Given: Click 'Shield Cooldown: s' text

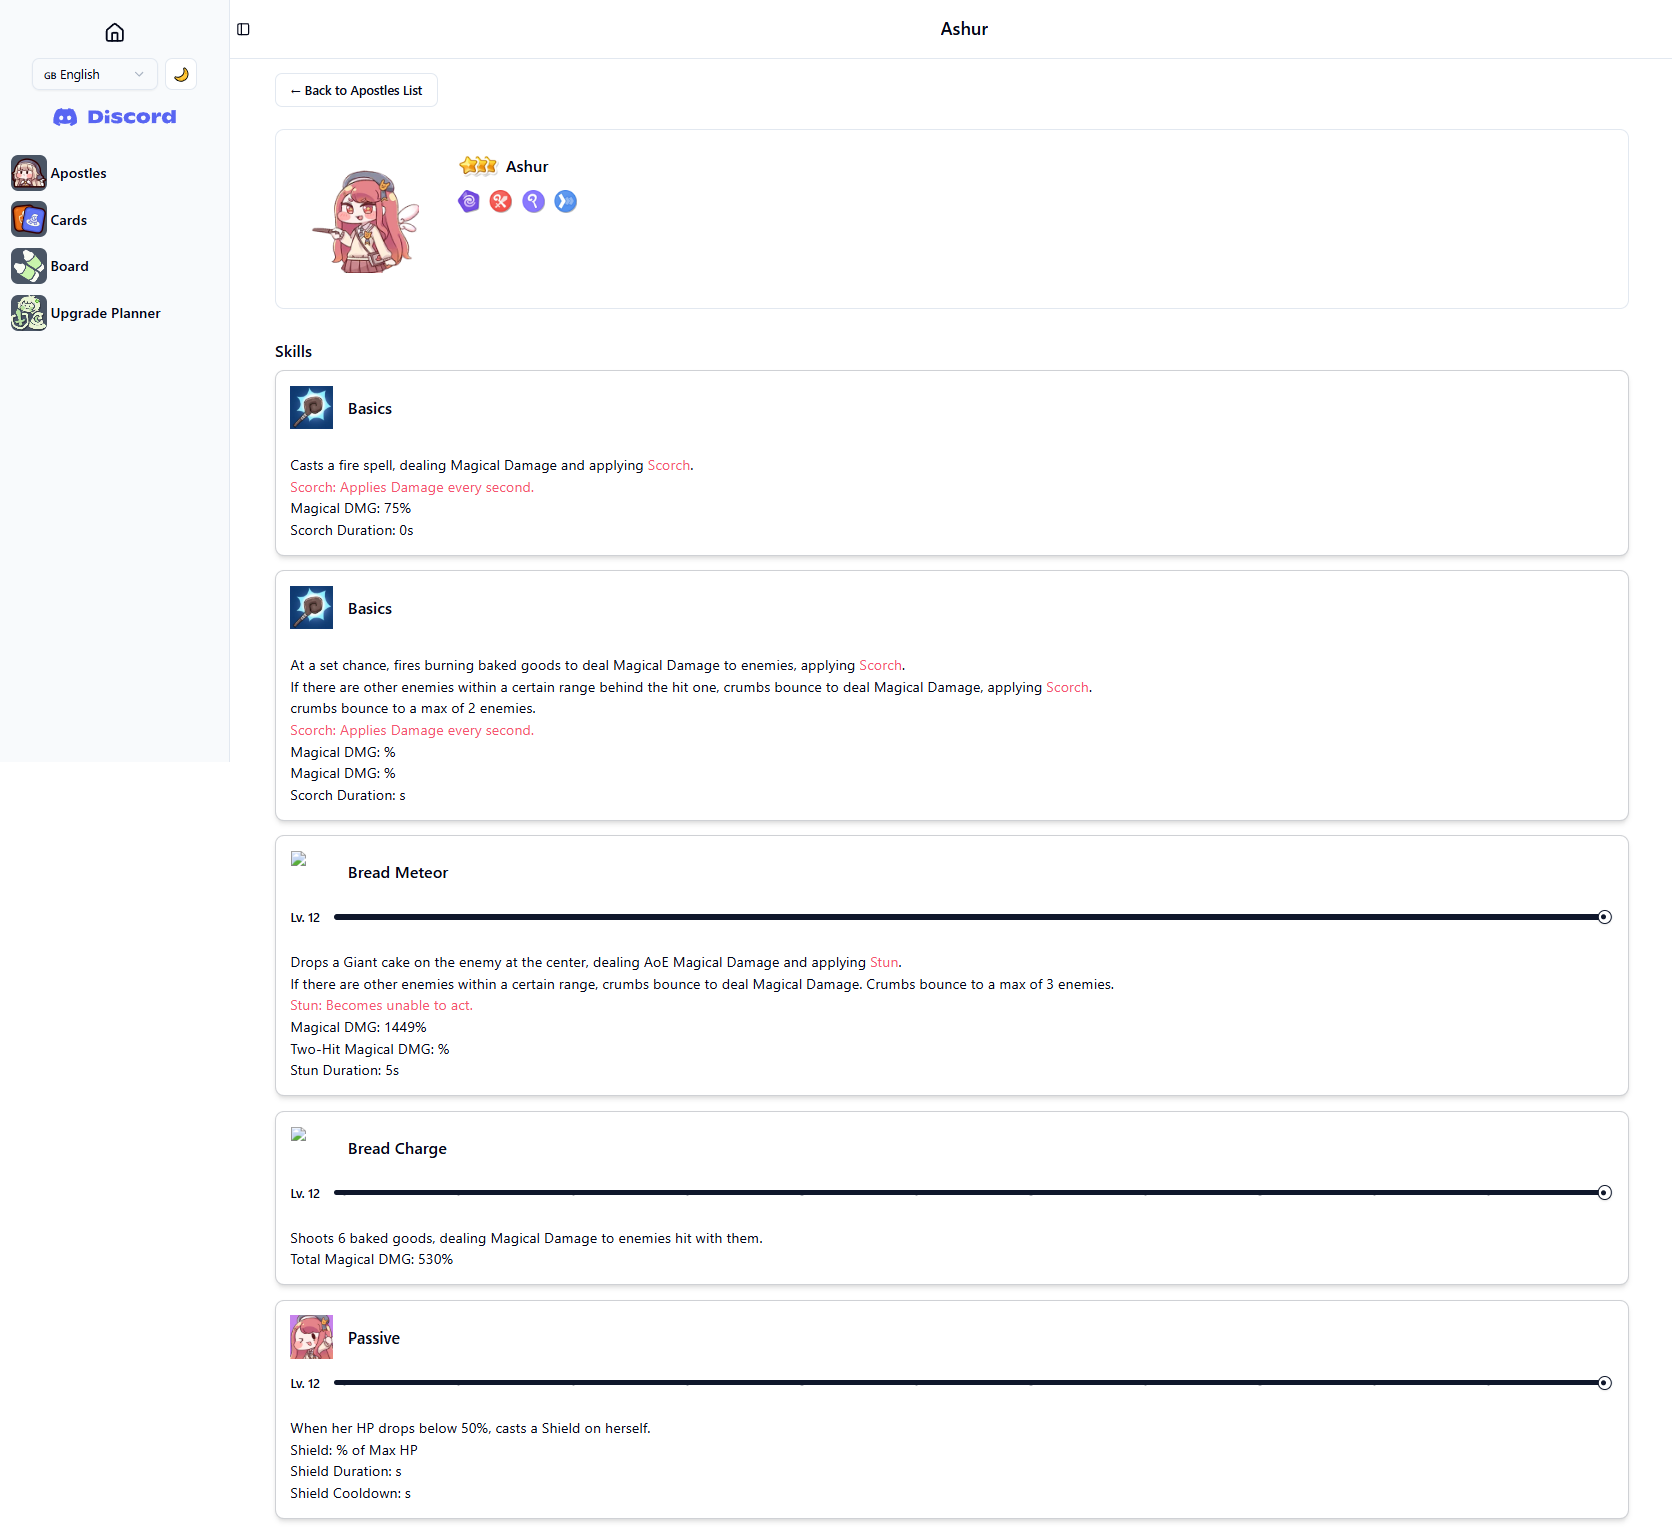Looking at the screenshot, I should pyautogui.click(x=351, y=1494).
